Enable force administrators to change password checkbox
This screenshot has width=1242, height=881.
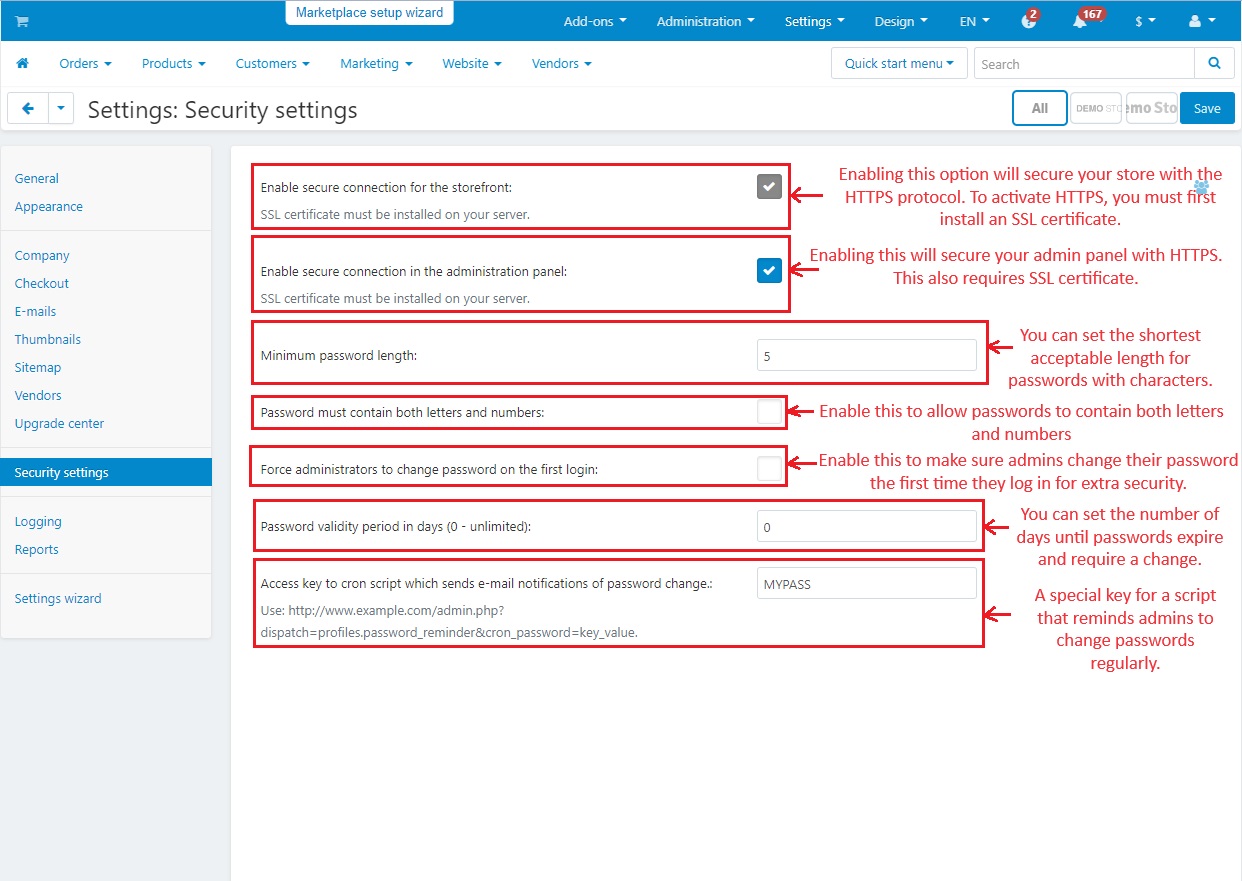[x=769, y=468]
